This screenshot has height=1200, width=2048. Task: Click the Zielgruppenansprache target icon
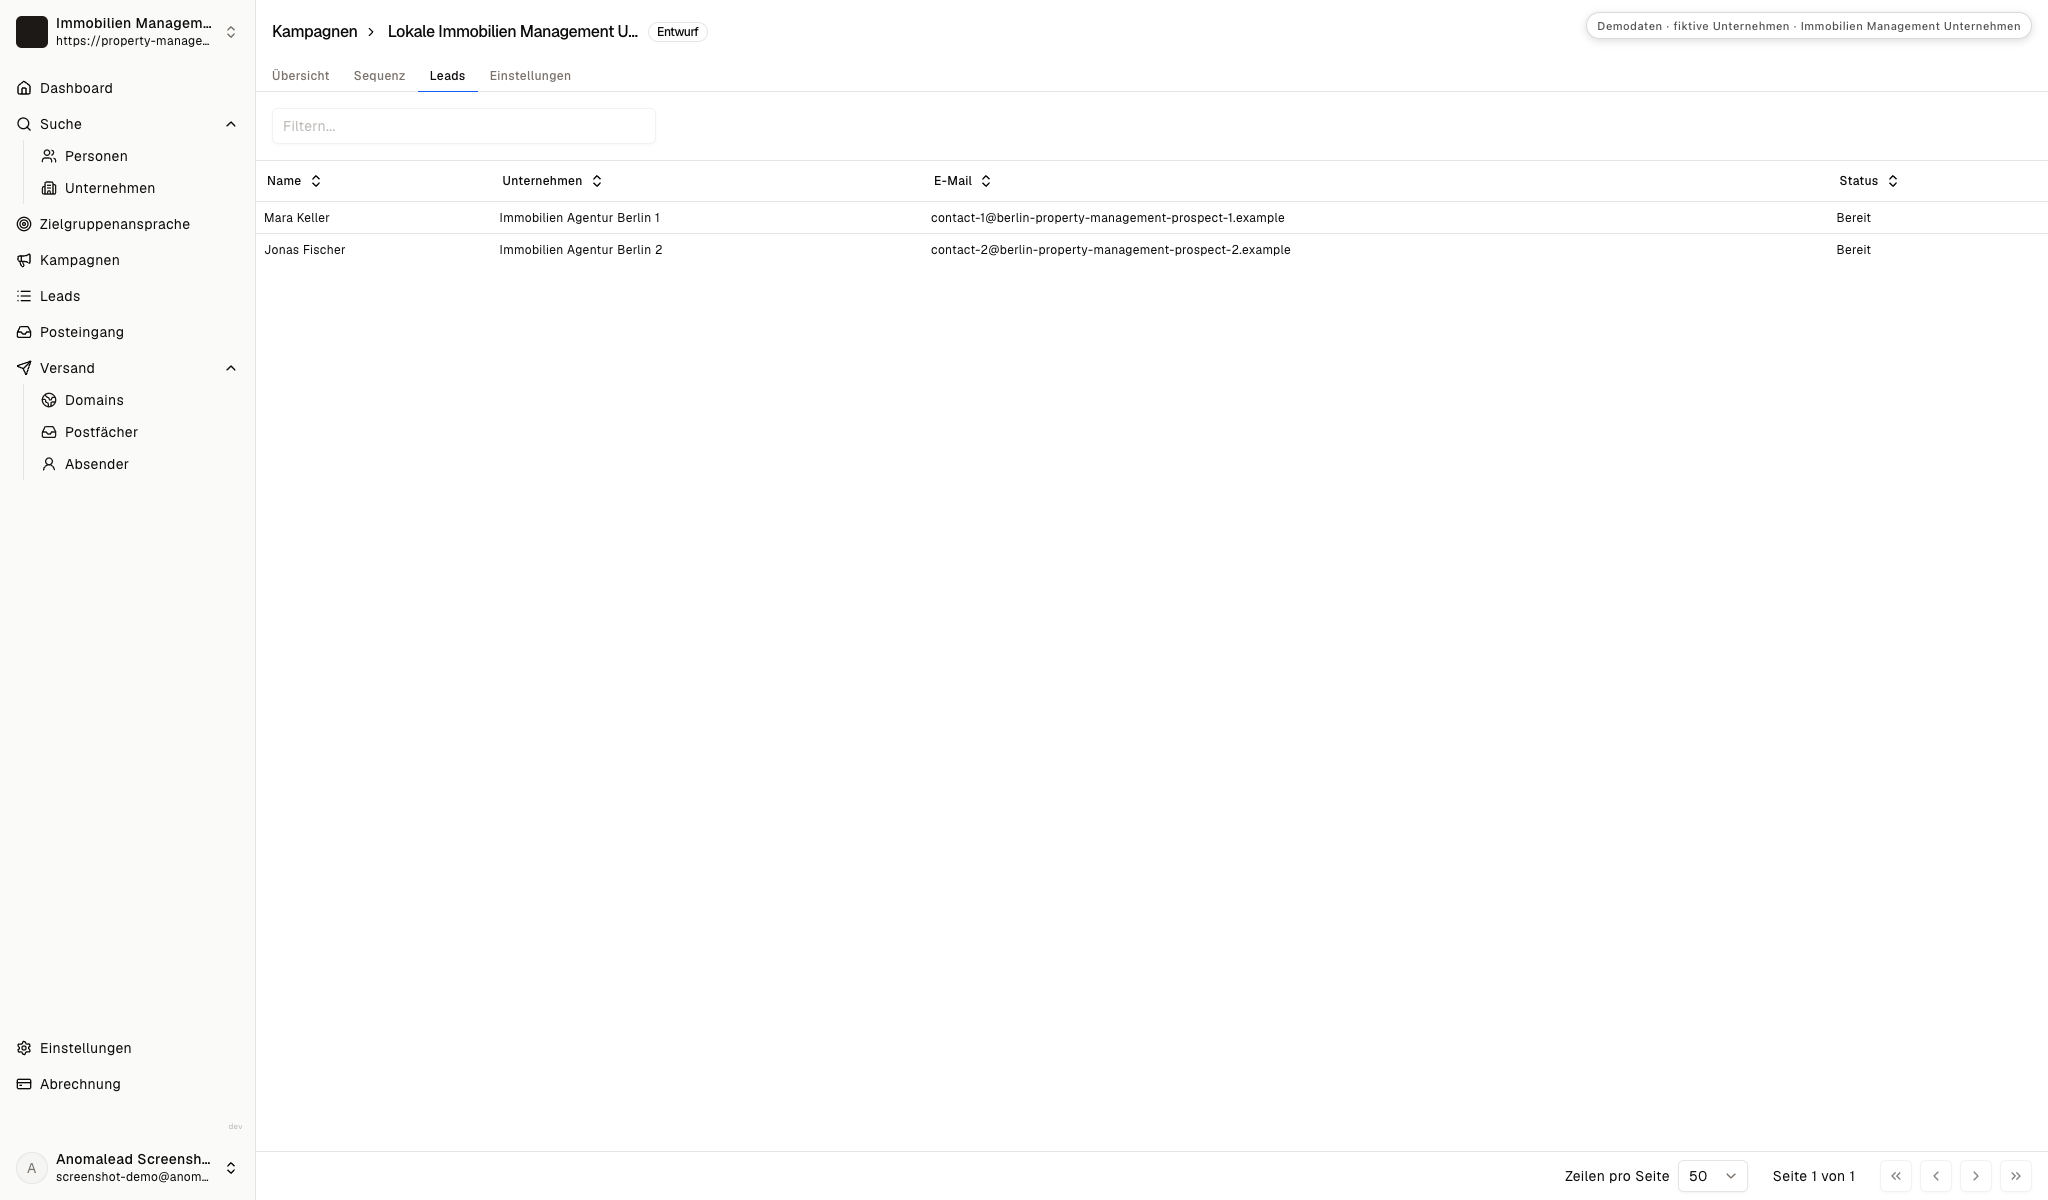[24, 224]
